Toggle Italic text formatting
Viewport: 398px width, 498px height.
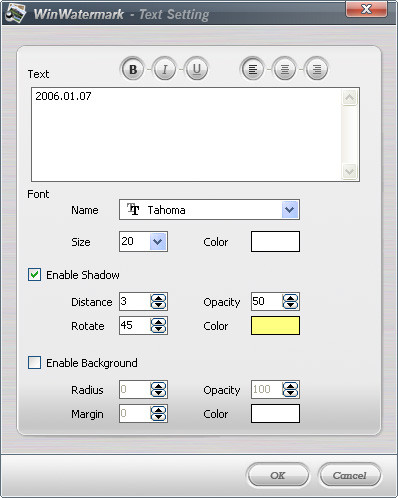pyautogui.click(x=164, y=69)
